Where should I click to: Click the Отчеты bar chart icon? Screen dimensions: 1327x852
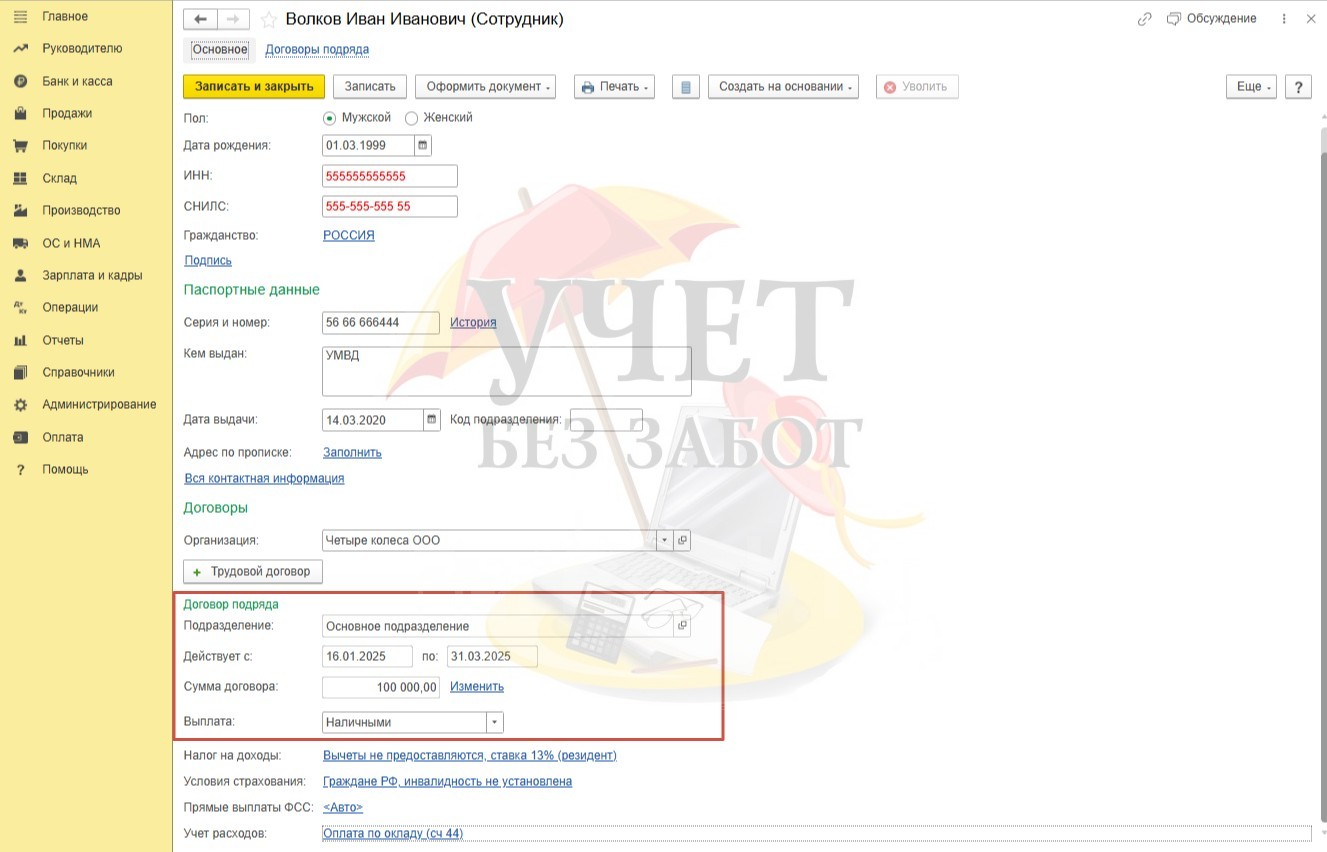click(20, 340)
